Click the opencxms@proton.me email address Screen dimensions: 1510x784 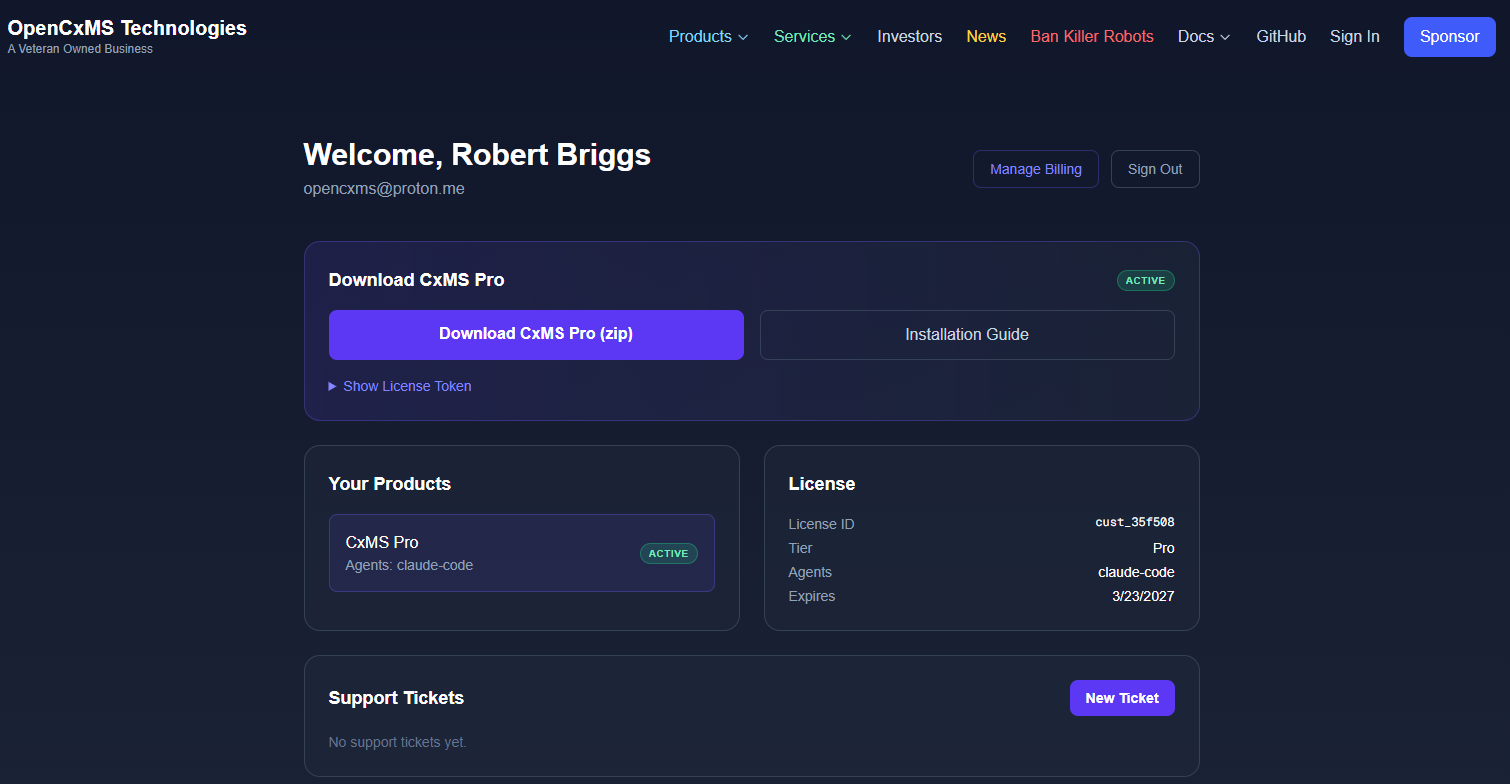tap(384, 188)
